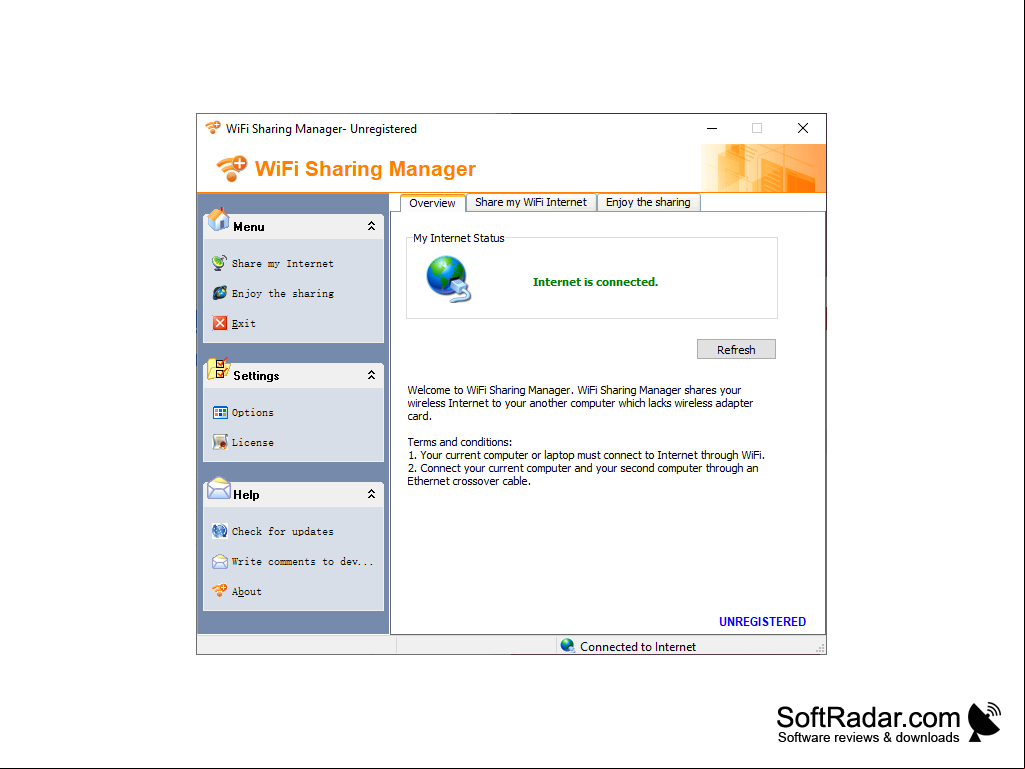Click the resize grip in status bar corner
This screenshot has width=1025, height=769.
point(820,648)
